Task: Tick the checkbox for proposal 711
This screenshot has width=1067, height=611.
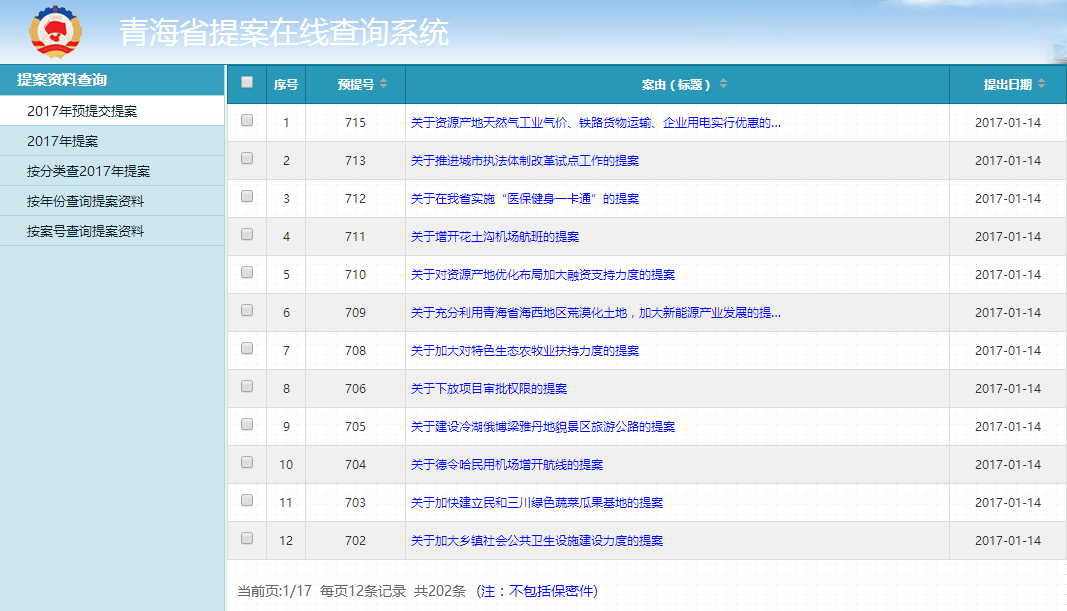Action: pyautogui.click(x=247, y=235)
